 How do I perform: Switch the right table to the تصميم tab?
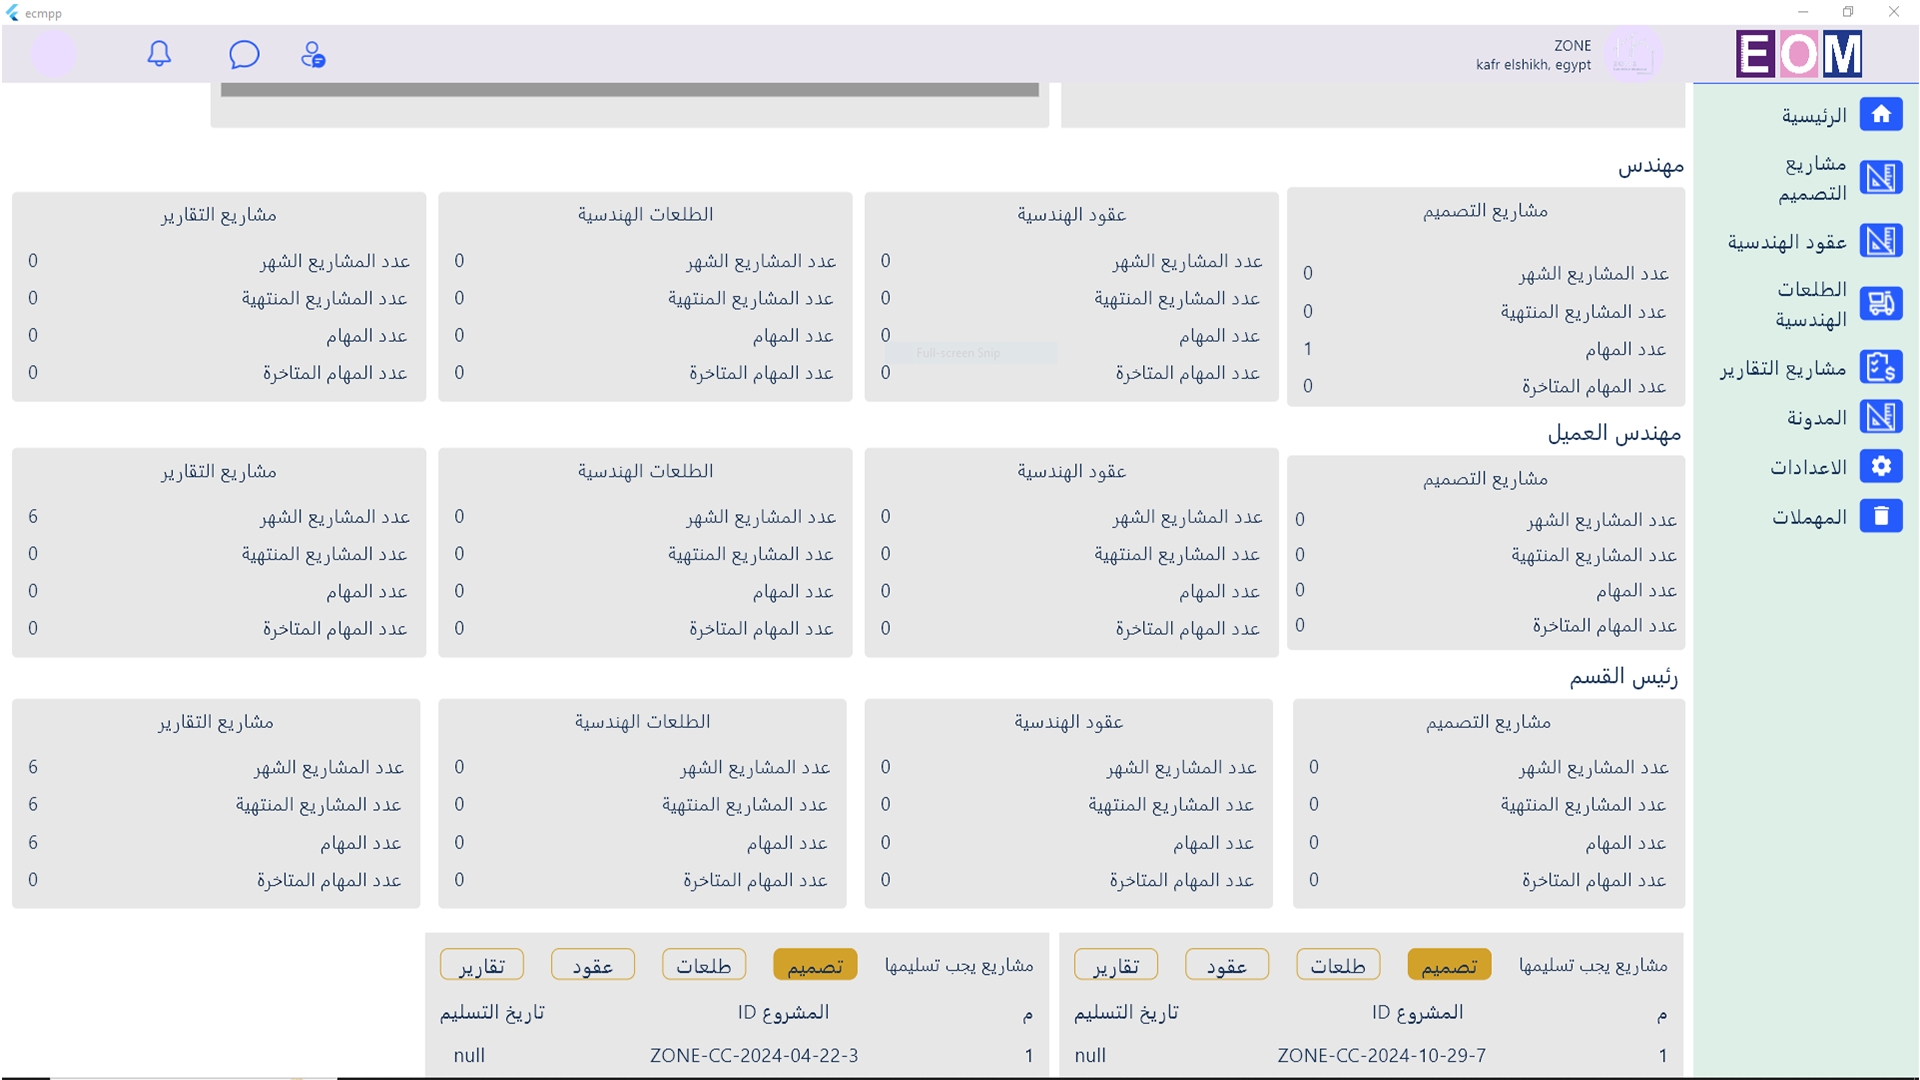click(1449, 964)
